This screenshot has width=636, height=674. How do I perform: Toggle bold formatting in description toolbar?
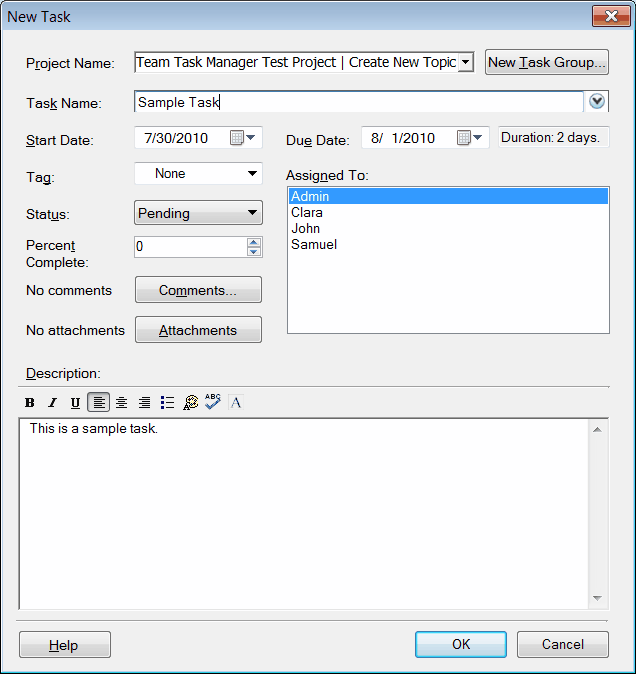click(x=29, y=403)
